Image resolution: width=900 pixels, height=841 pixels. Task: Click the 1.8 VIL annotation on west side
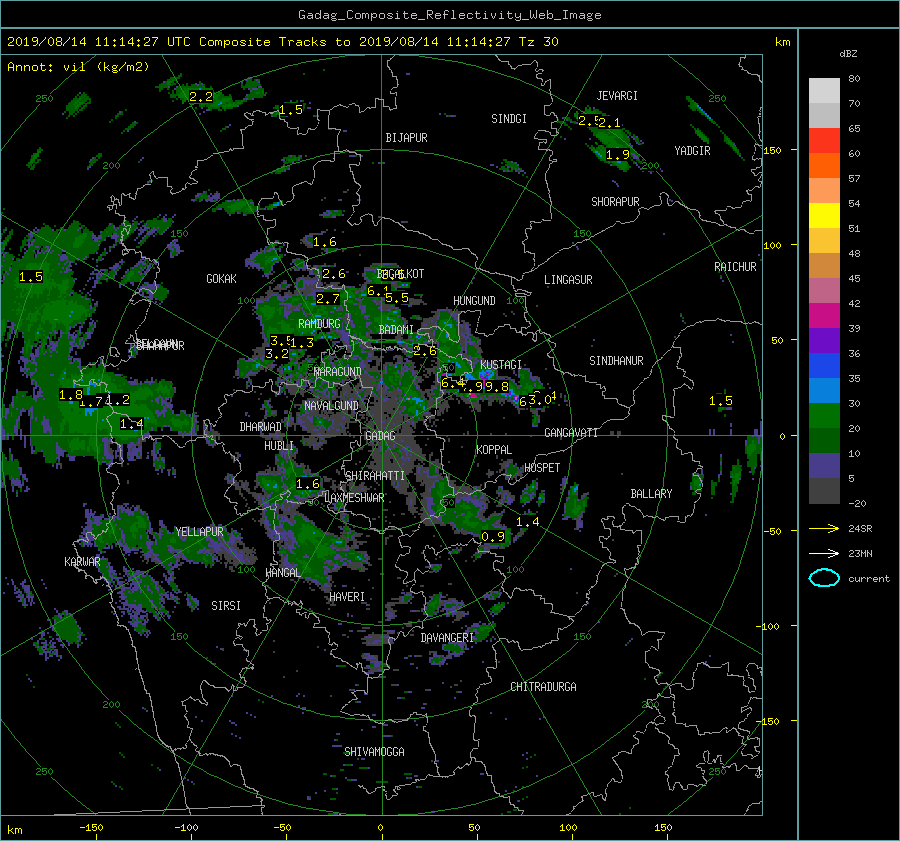[71, 395]
